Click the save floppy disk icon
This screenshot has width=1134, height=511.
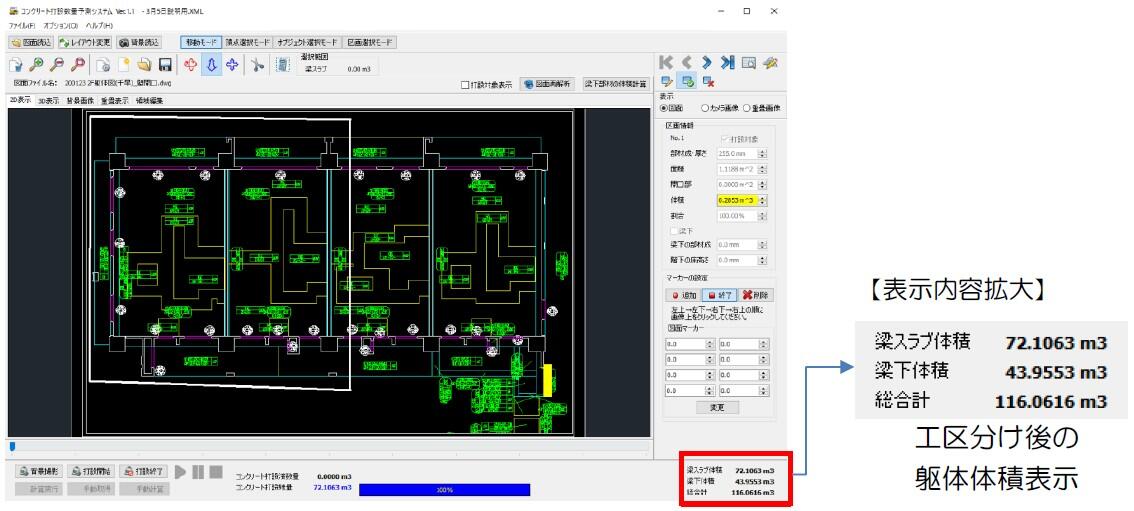click(165, 65)
